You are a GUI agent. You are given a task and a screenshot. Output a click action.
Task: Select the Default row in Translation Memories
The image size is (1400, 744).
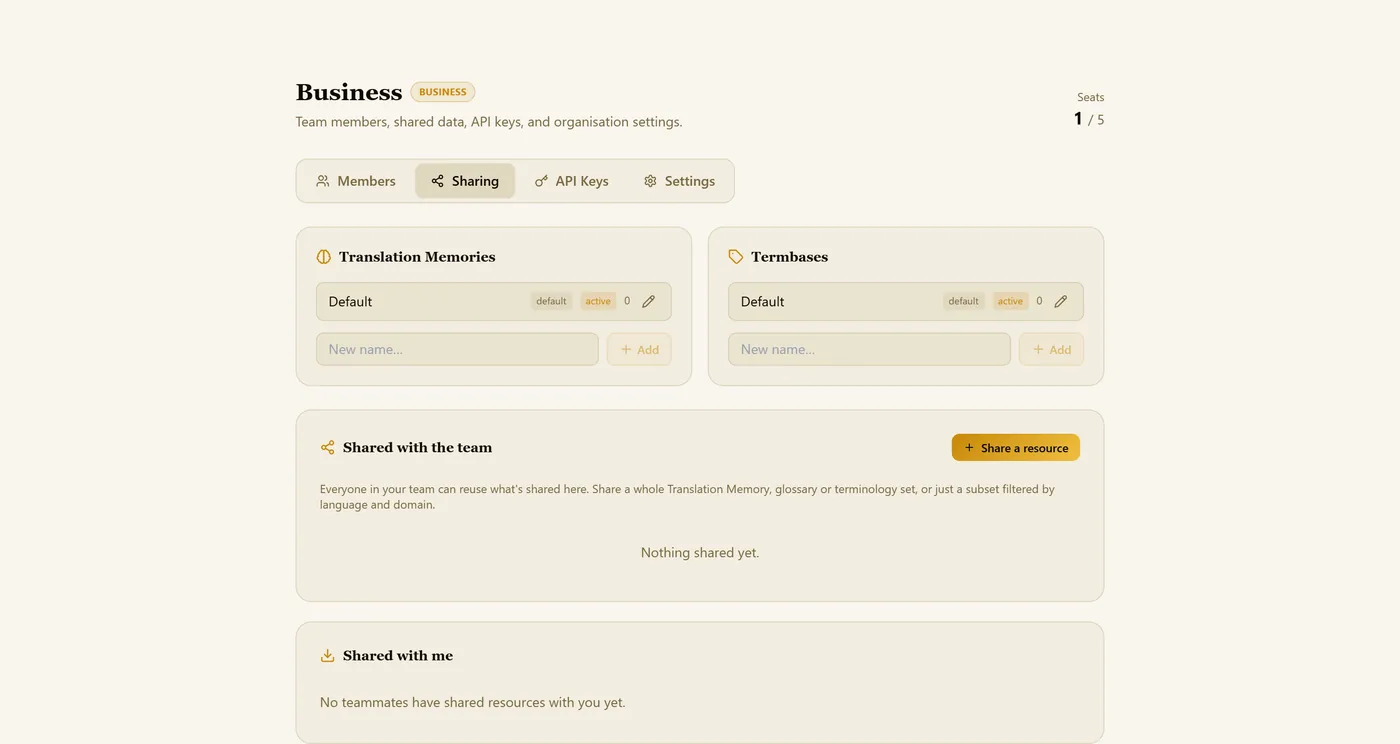(x=494, y=301)
